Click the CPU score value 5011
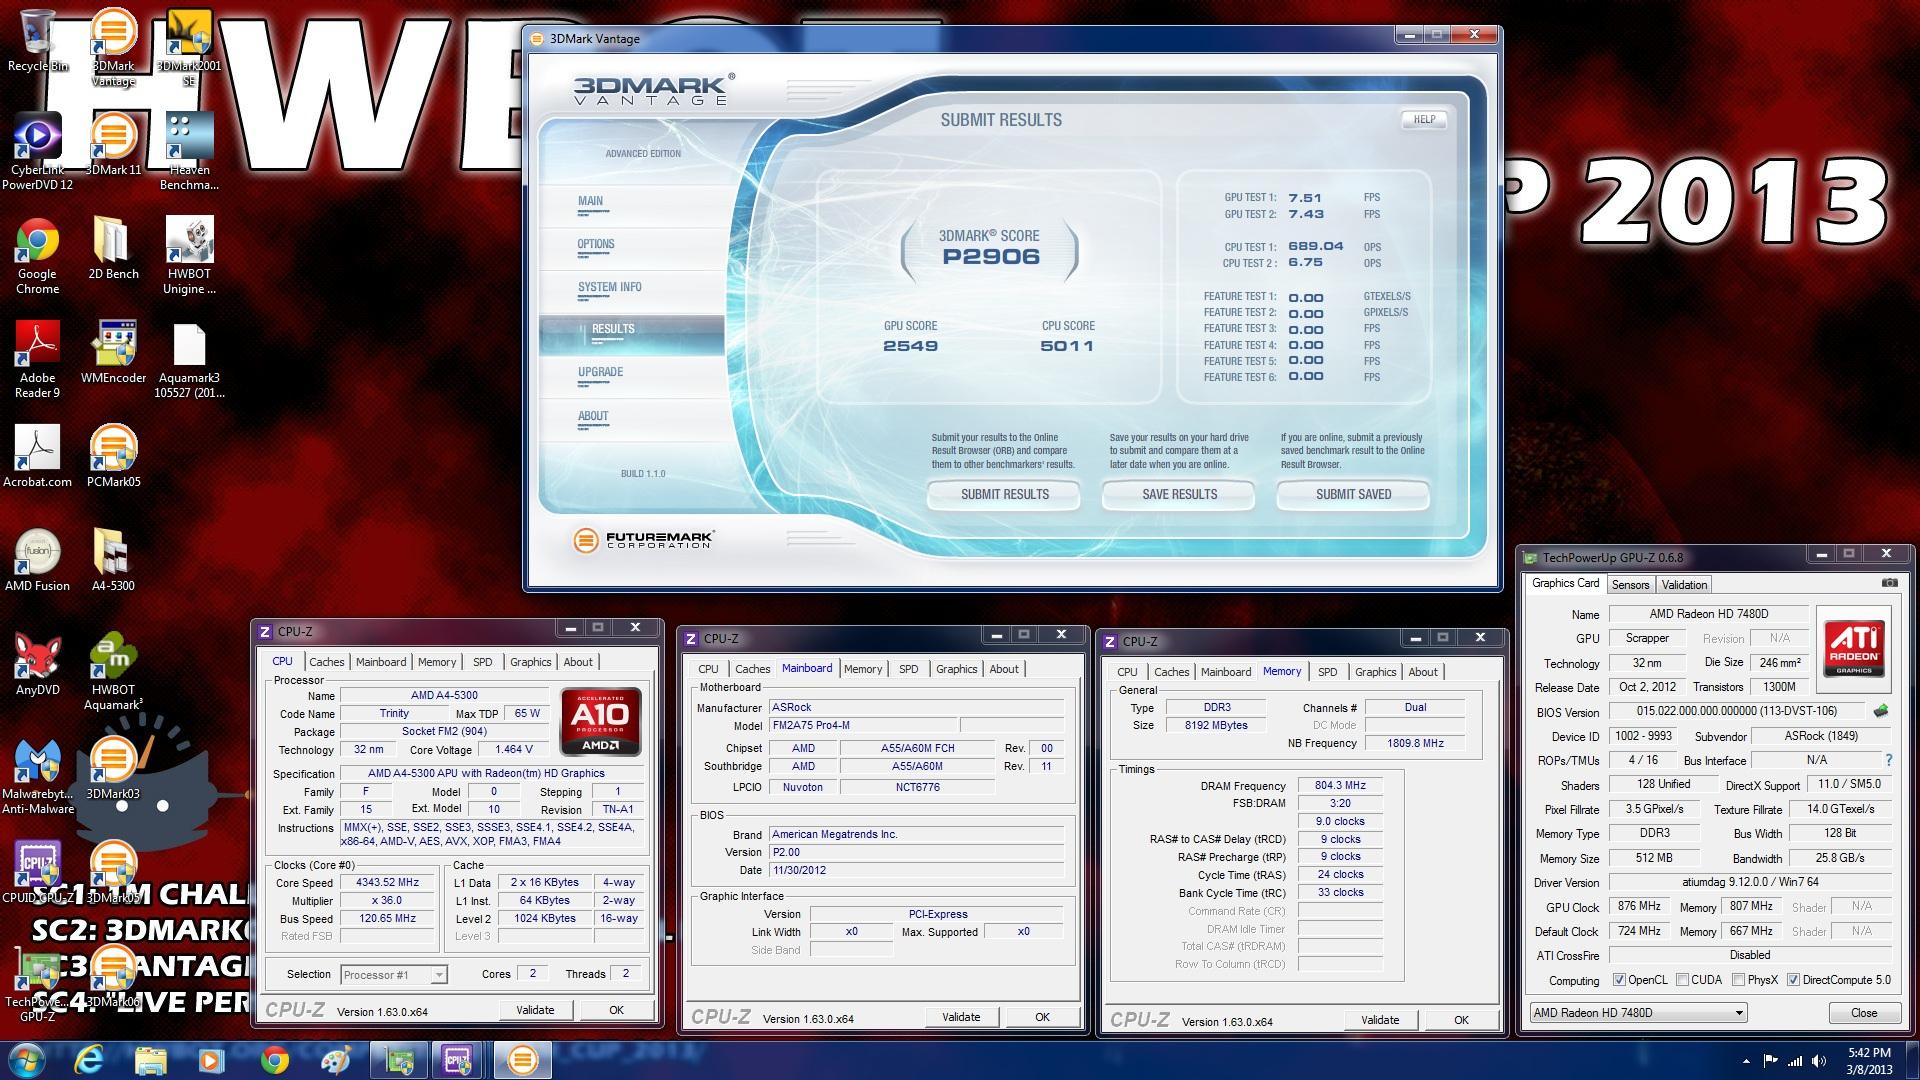This screenshot has height=1080, width=1920. (x=1067, y=346)
